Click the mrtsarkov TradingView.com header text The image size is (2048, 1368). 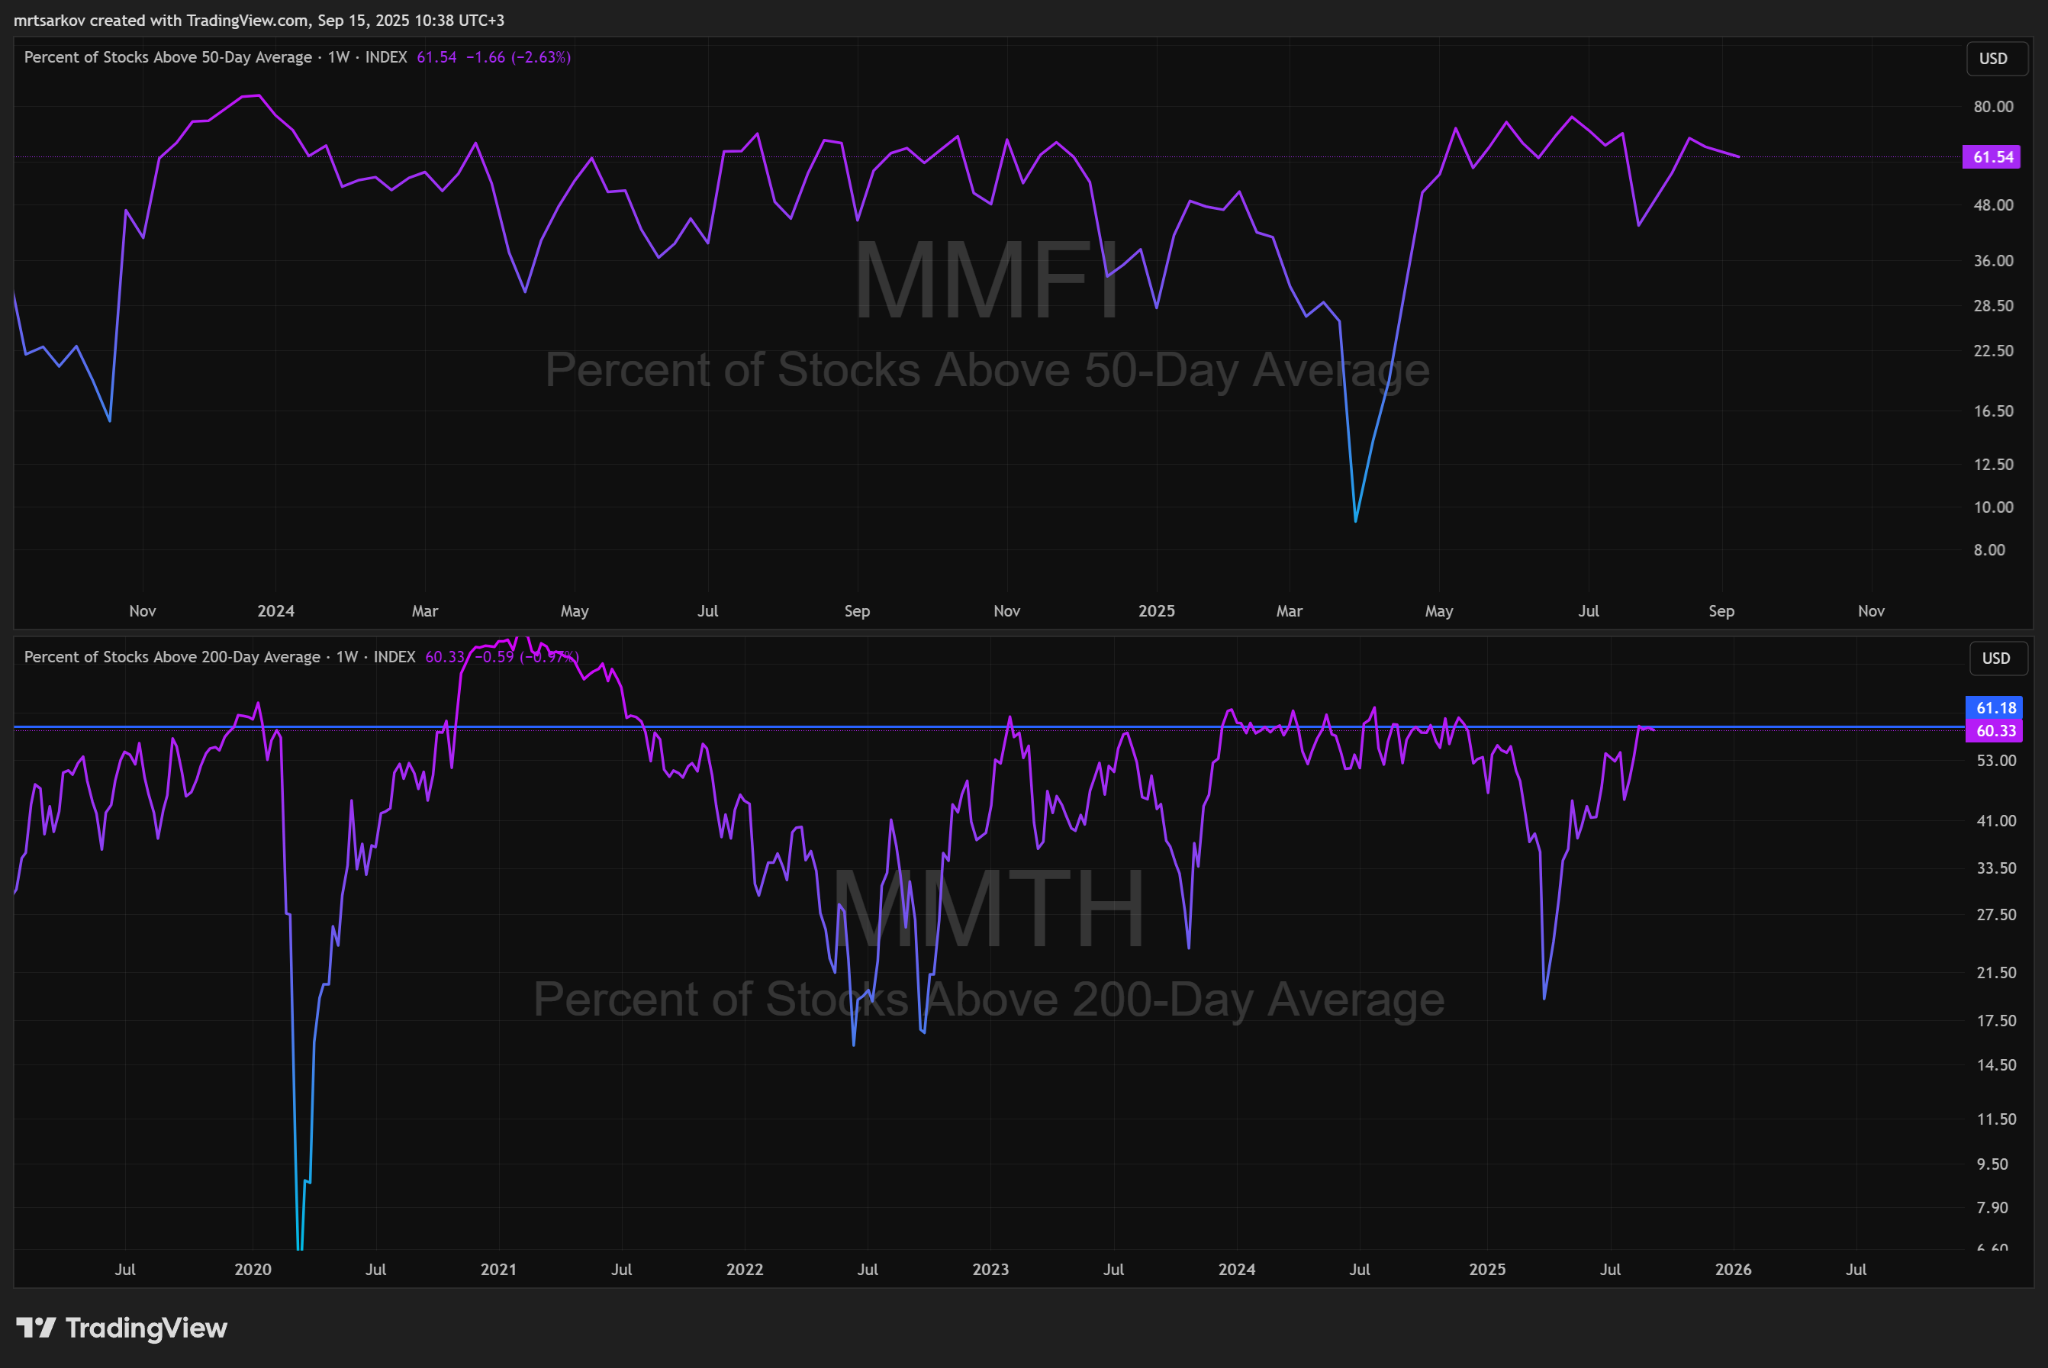(258, 20)
